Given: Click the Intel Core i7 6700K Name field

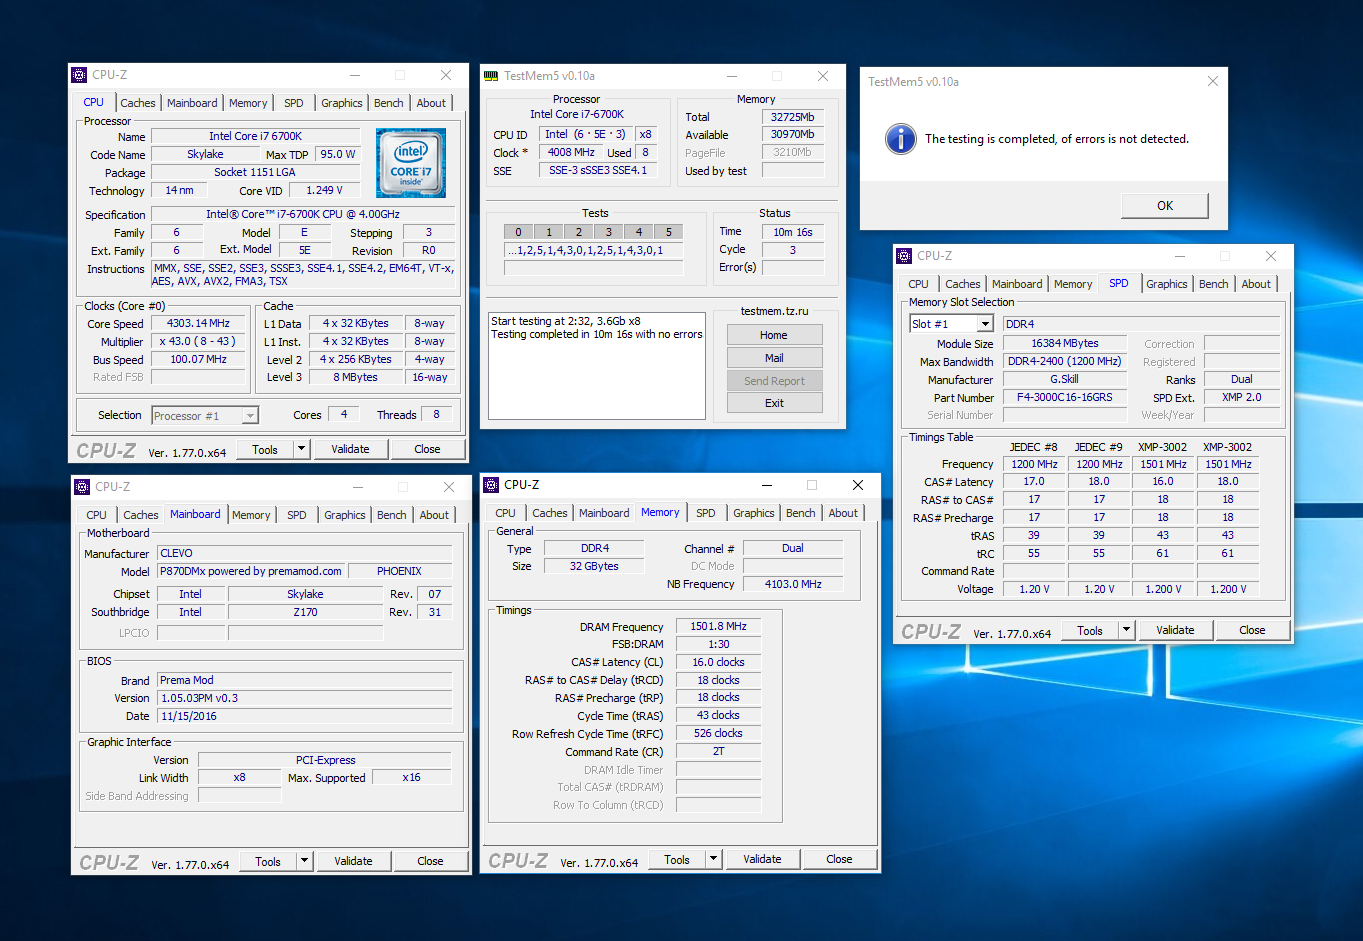Looking at the screenshot, I should pos(255,136).
